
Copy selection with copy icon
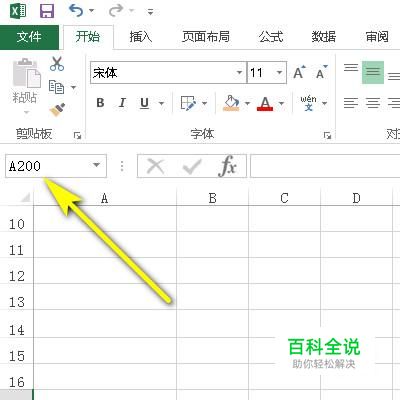(x=56, y=87)
